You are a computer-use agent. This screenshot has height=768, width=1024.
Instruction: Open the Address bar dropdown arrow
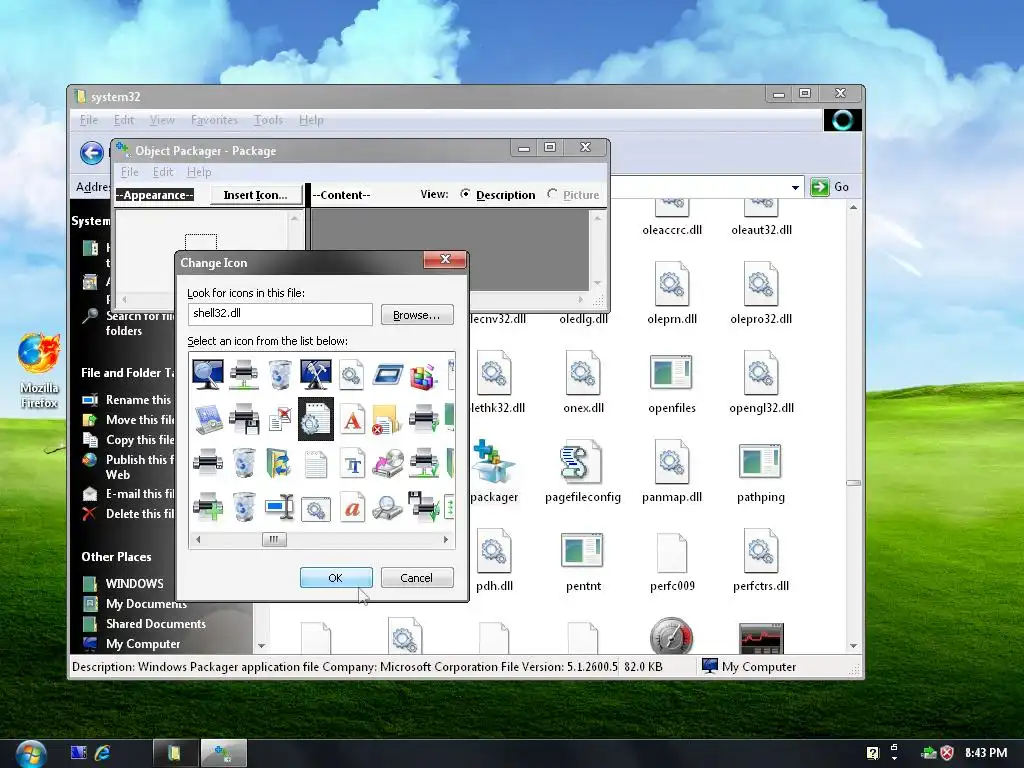795,187
